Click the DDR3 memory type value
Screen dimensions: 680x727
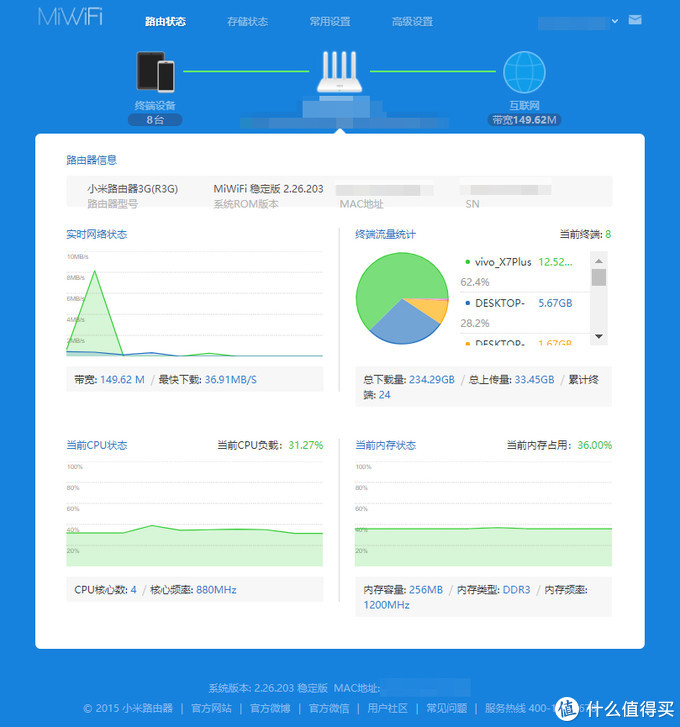[x=516, y=590]
